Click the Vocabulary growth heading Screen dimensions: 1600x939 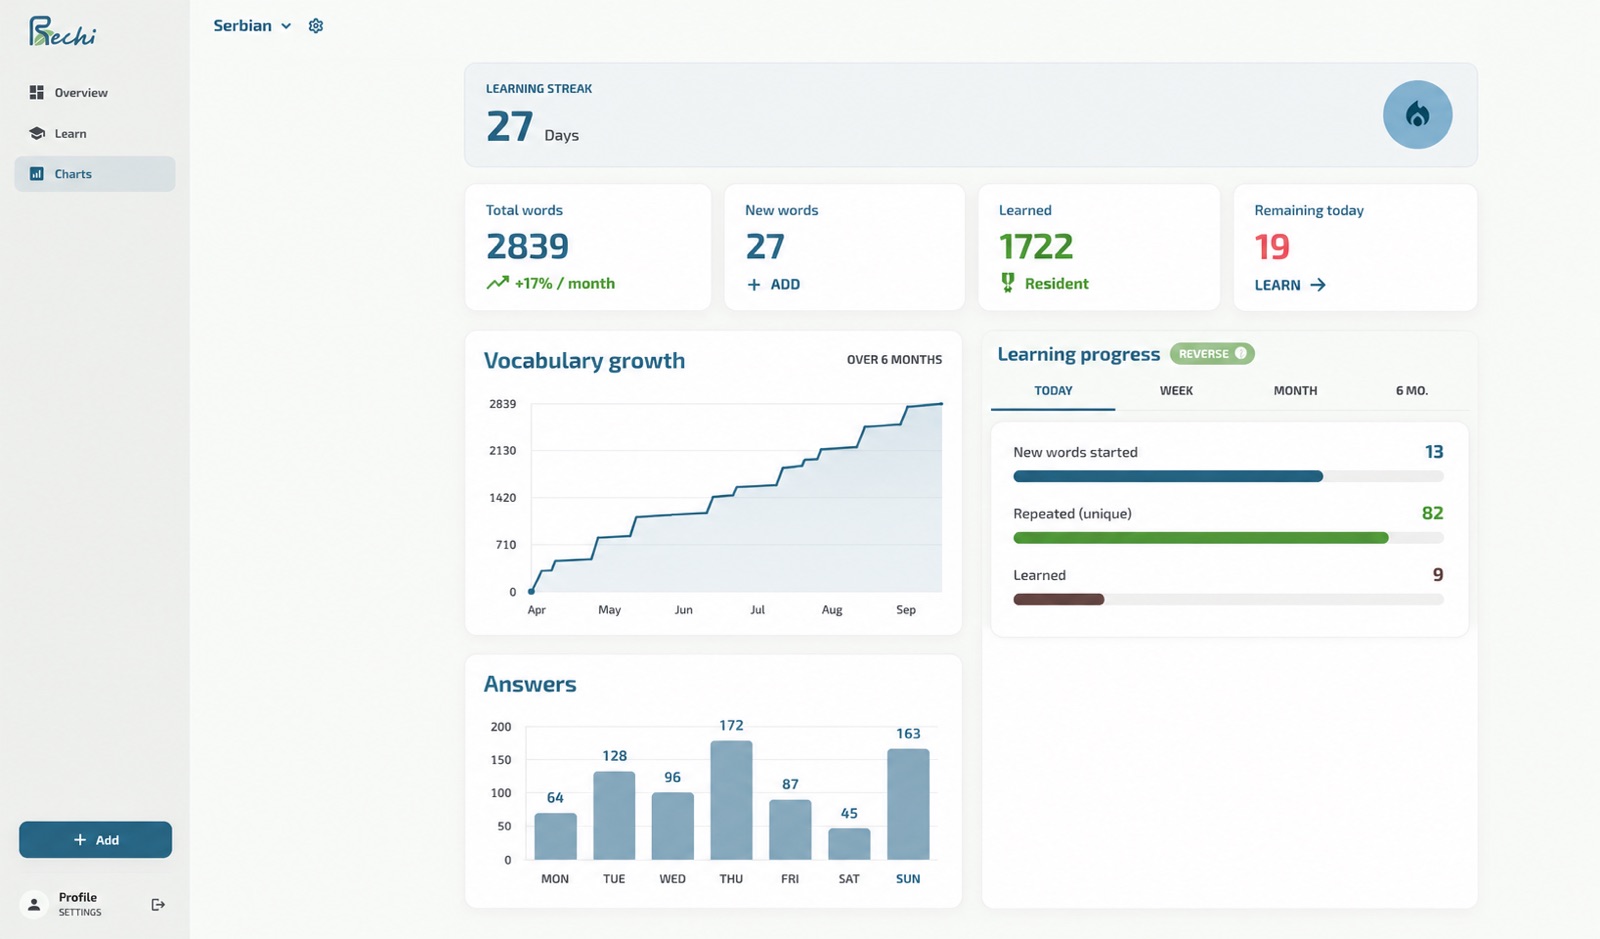coord(584,361)
